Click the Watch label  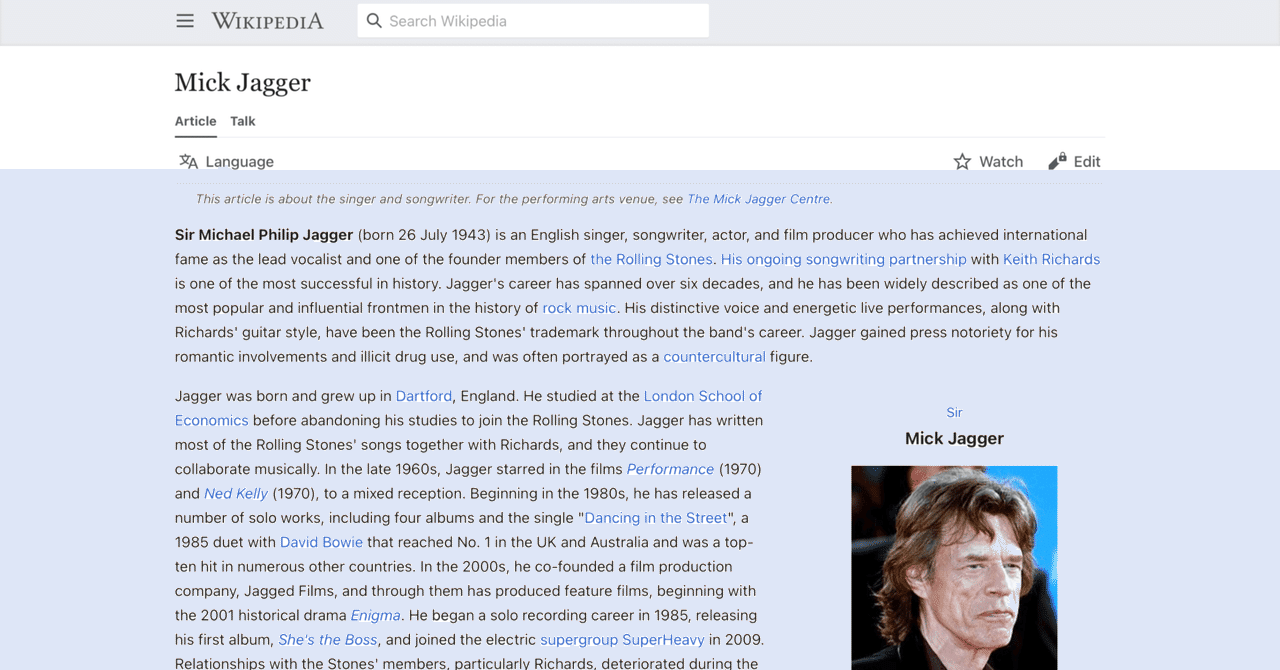[1001, 161]
